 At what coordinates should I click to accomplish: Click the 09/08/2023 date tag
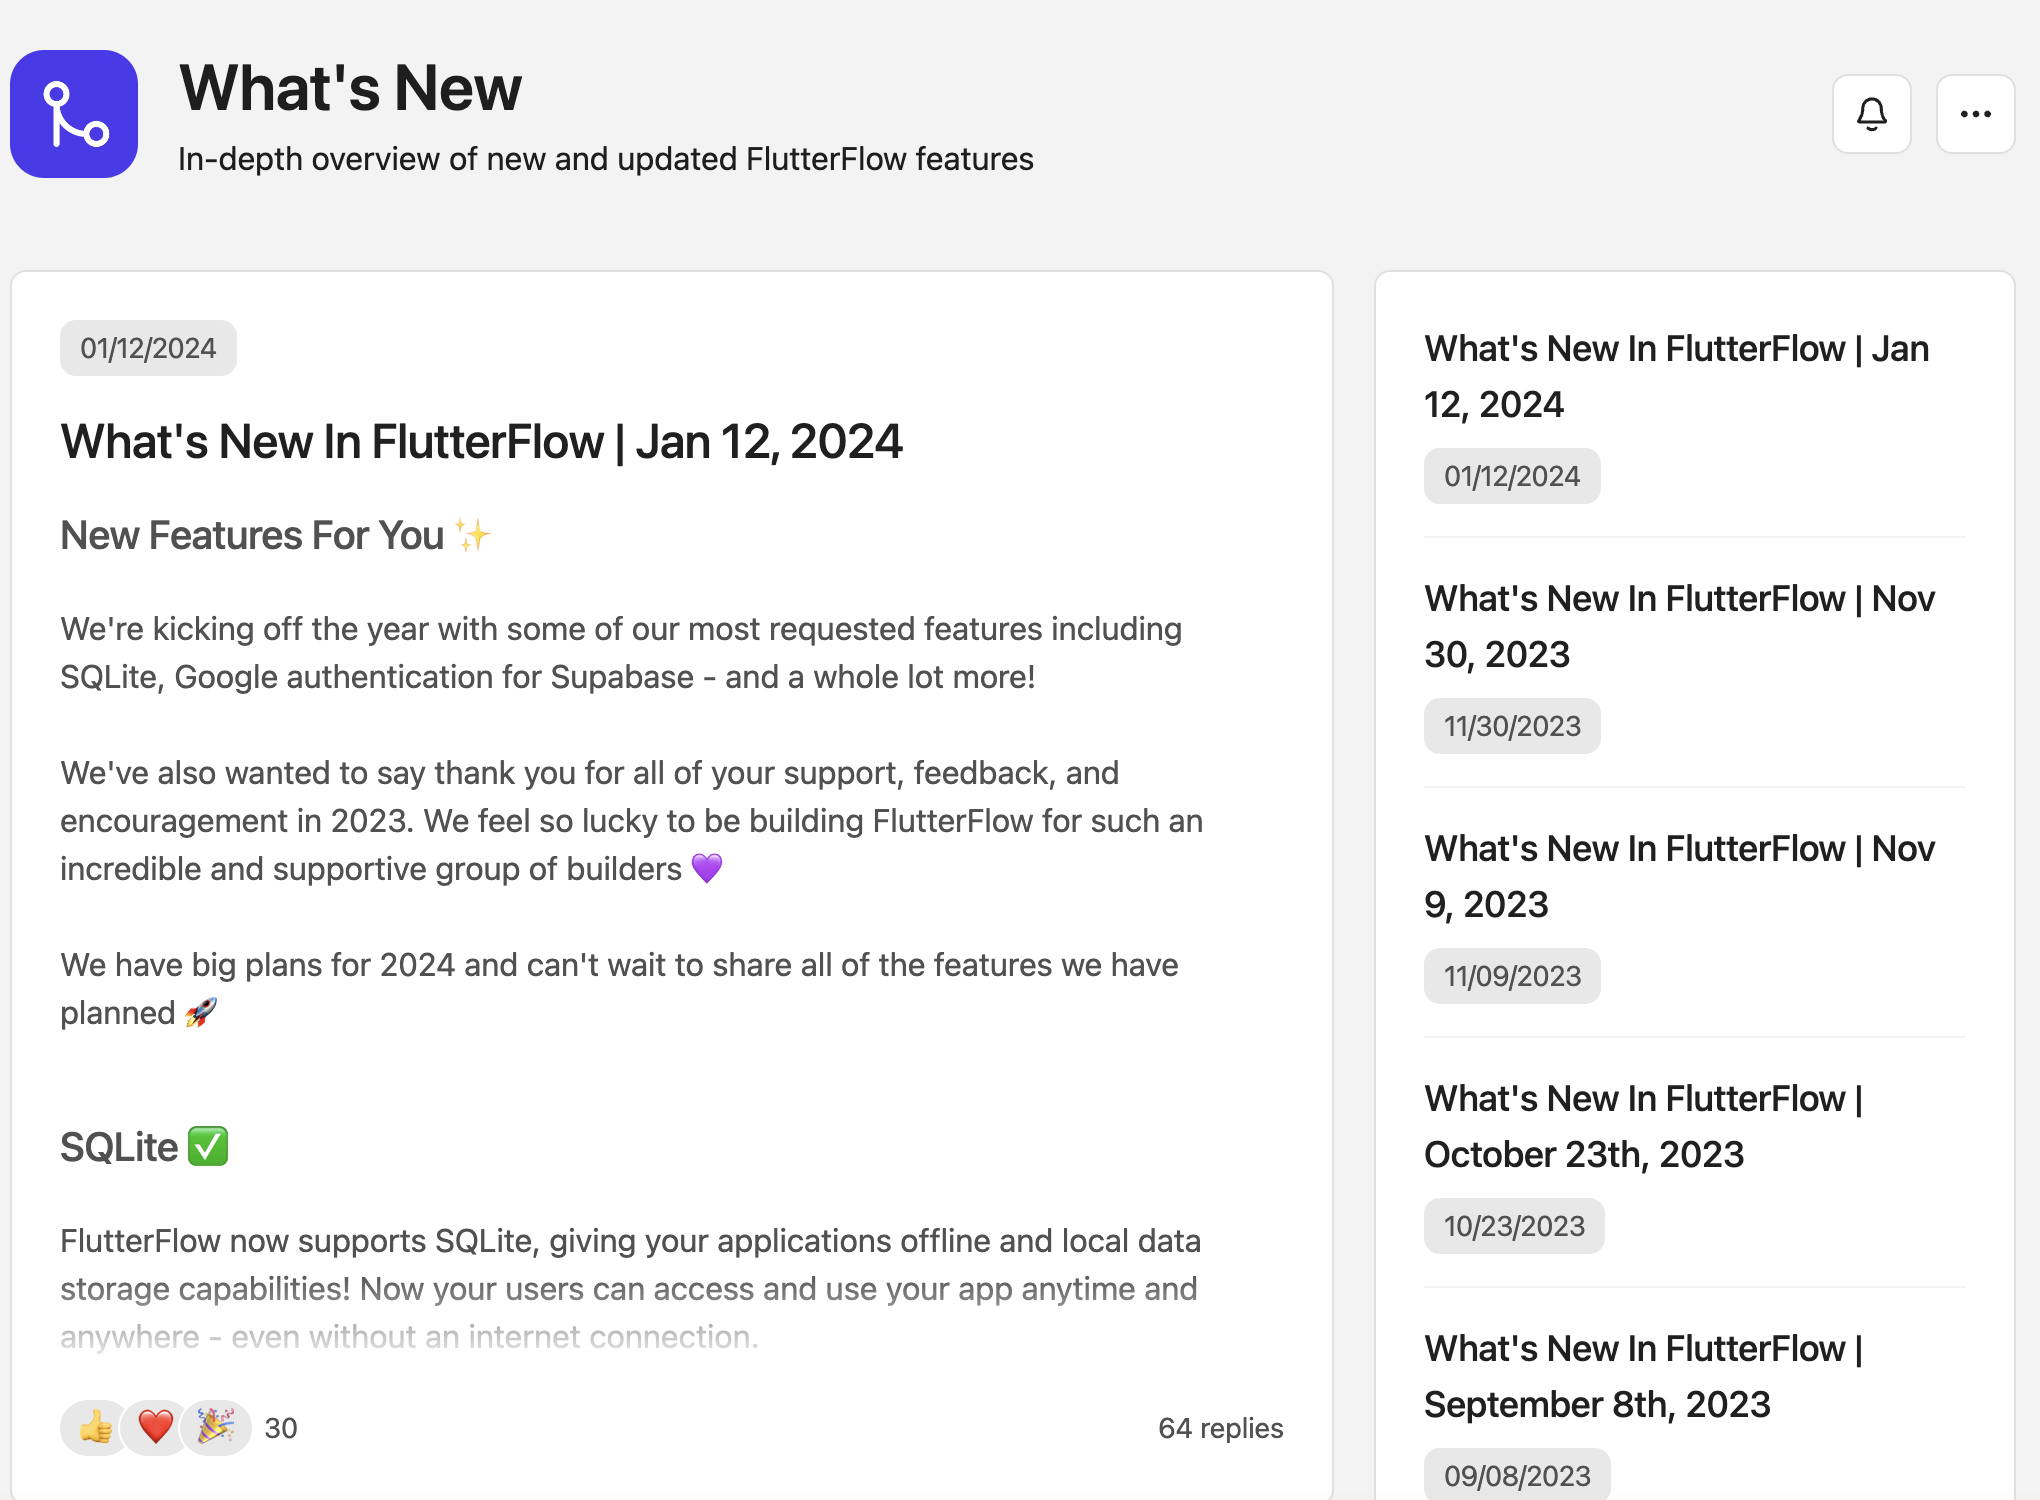[1517, 1475]
